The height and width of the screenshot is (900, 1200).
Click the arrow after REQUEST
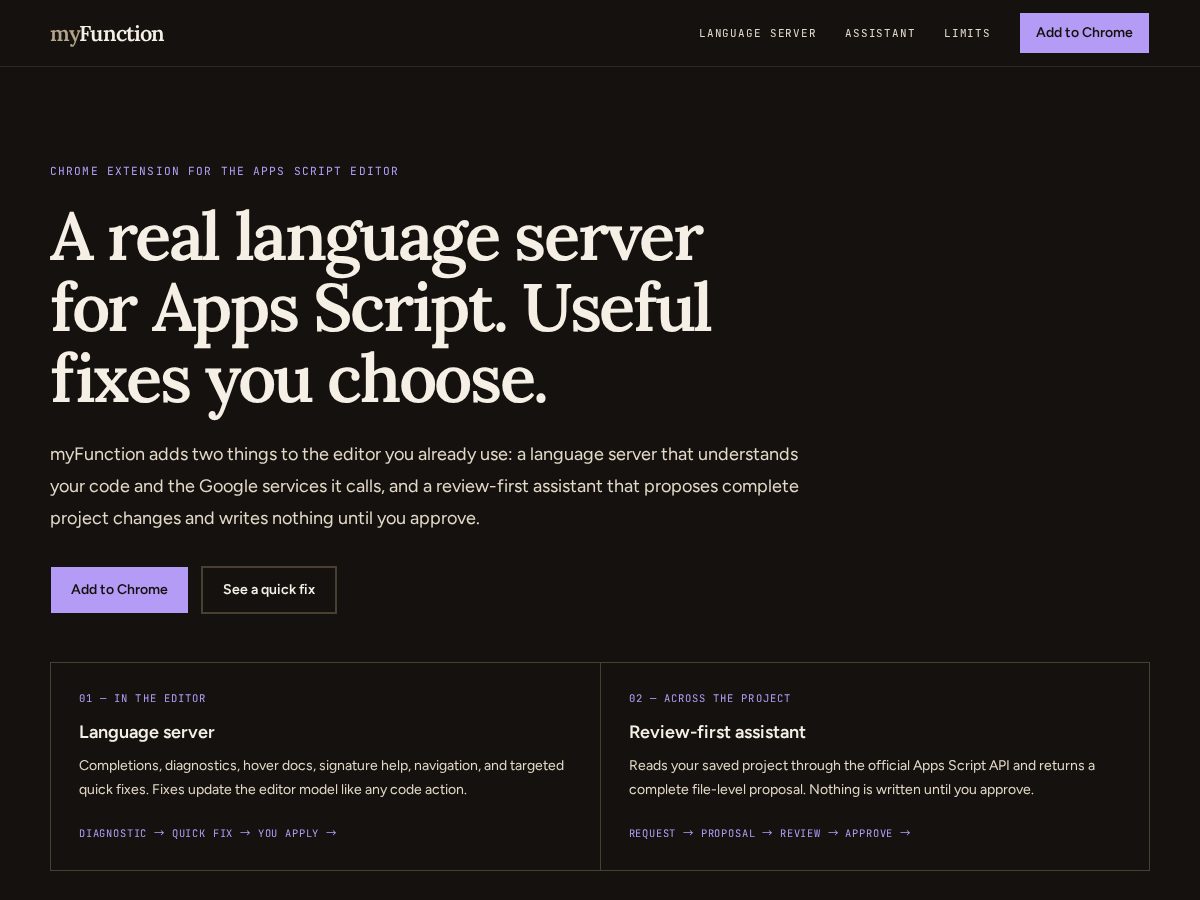[688, 833]
